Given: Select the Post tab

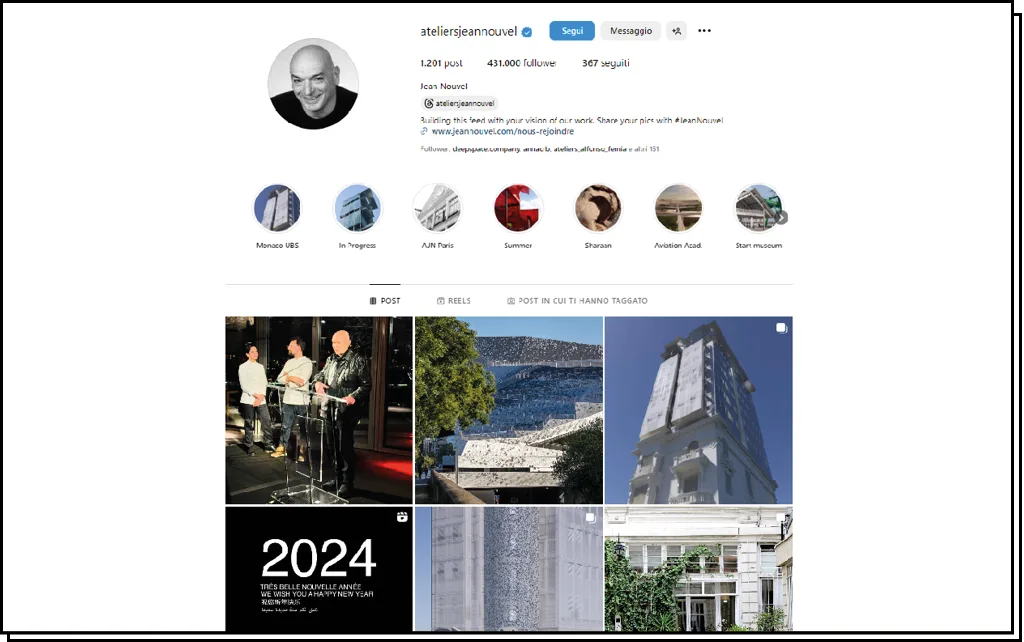Looking at the screenshot, I should coord(385,300).
